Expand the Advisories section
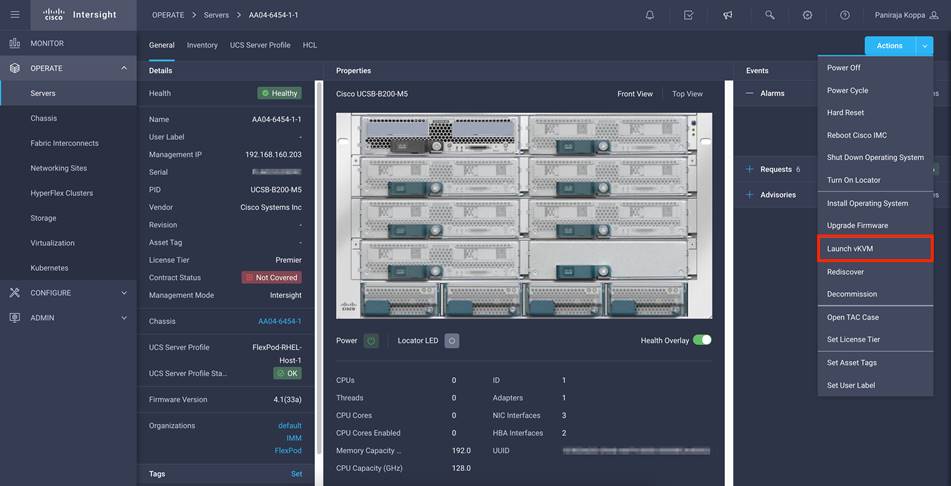The height and width of the screenshot is (486, 951). point(750,195)
